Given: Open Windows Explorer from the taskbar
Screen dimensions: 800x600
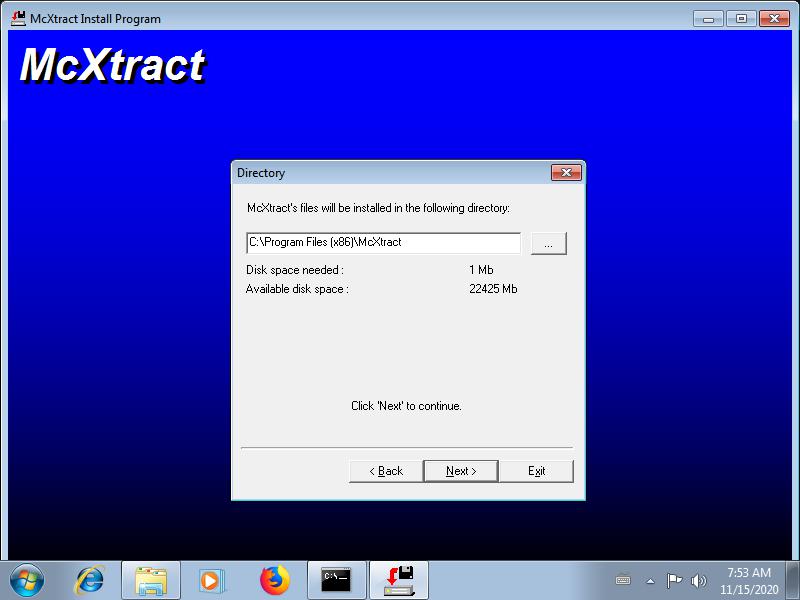Looking at the screenshot, I should coord(151,580).
